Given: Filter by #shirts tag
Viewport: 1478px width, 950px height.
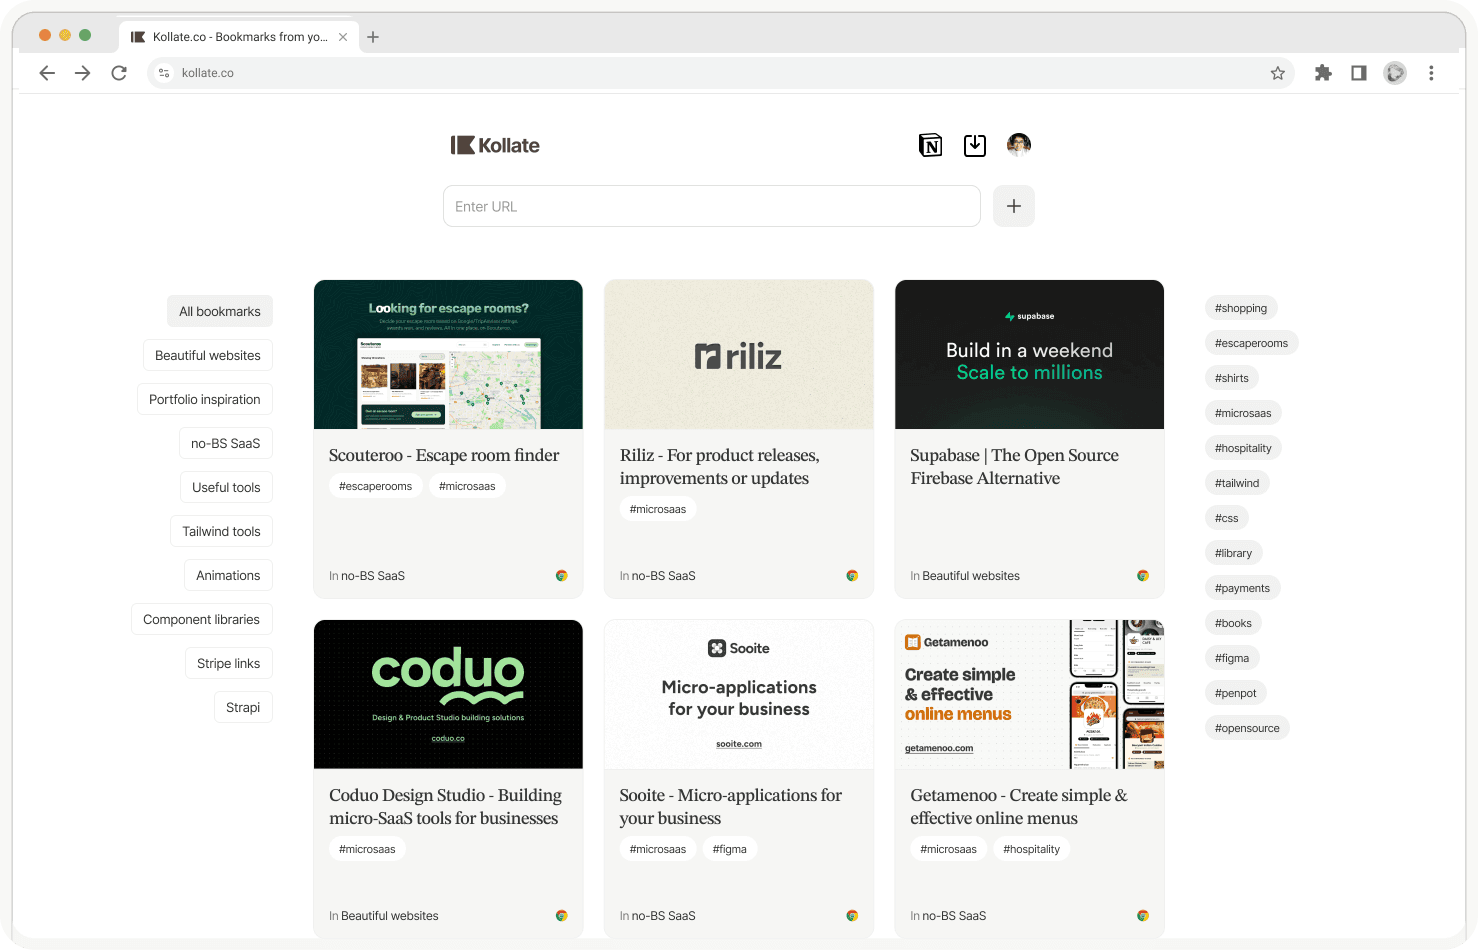Looking at the screenshot, I should pos(1232,378).
